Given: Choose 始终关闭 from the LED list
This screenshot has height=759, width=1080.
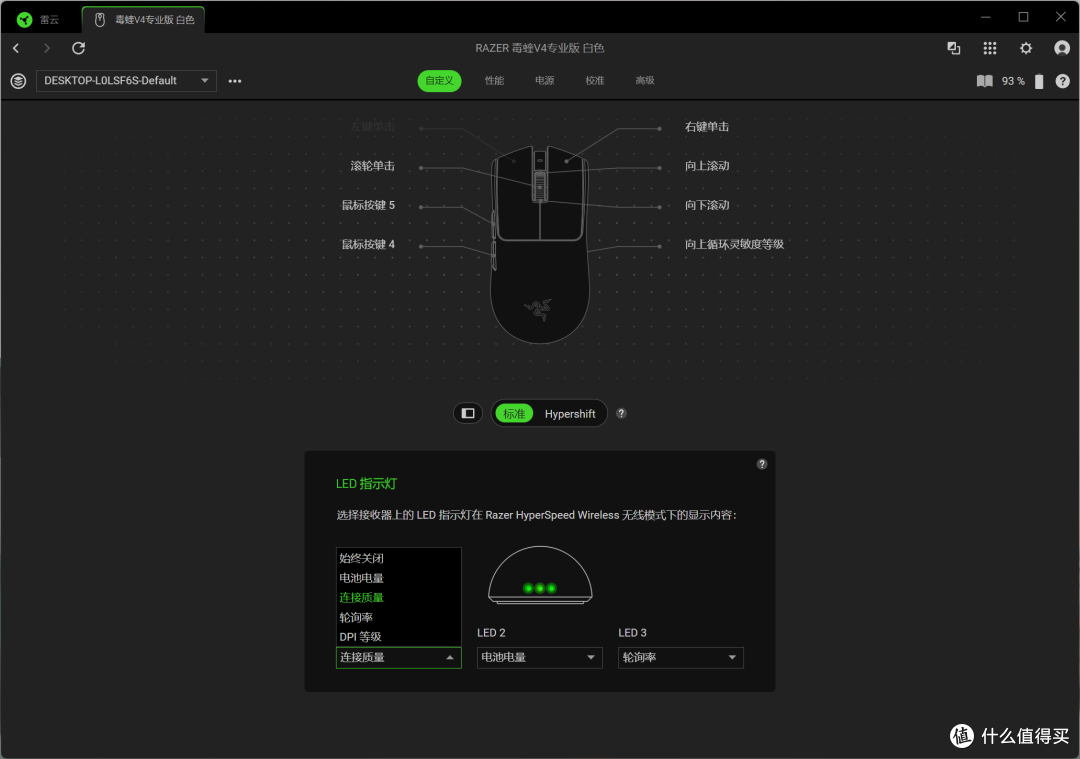Looking at the screenshot, I should click(398, 559).
